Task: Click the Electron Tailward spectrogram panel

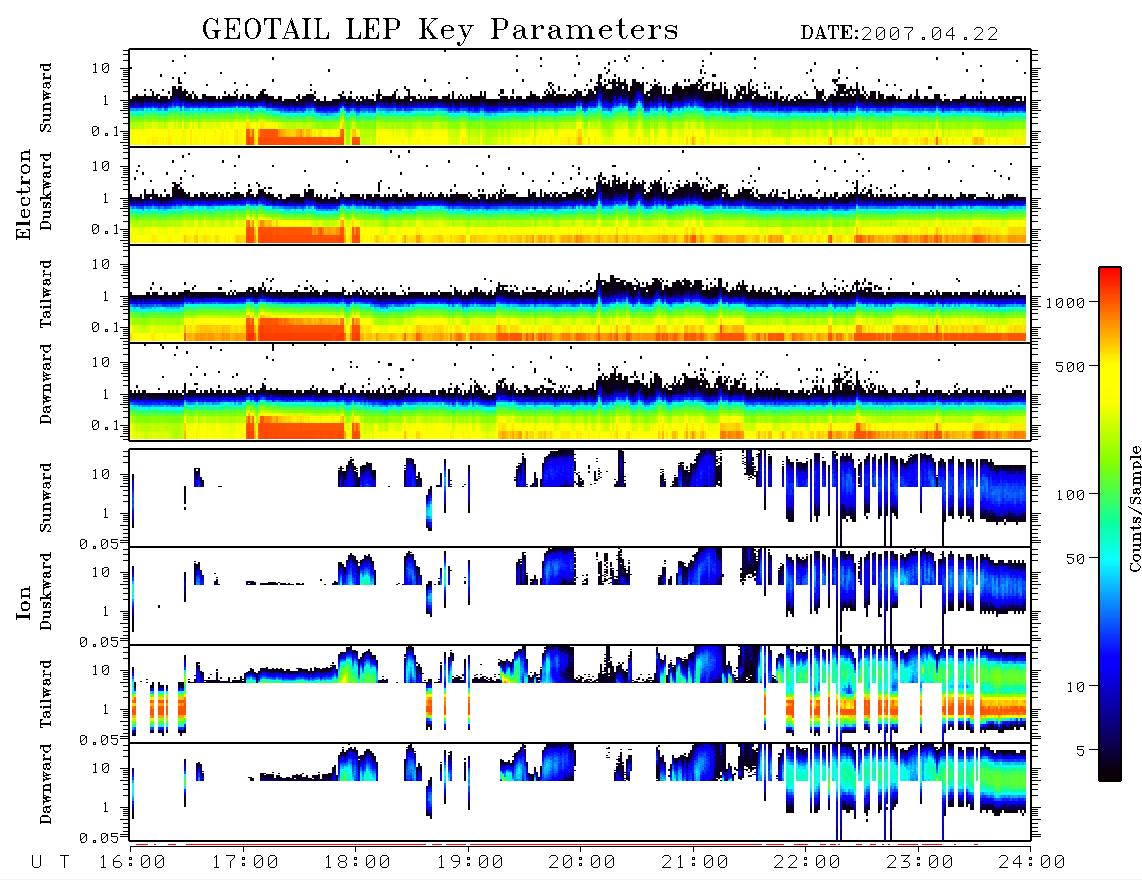Action: coord(580,294)
